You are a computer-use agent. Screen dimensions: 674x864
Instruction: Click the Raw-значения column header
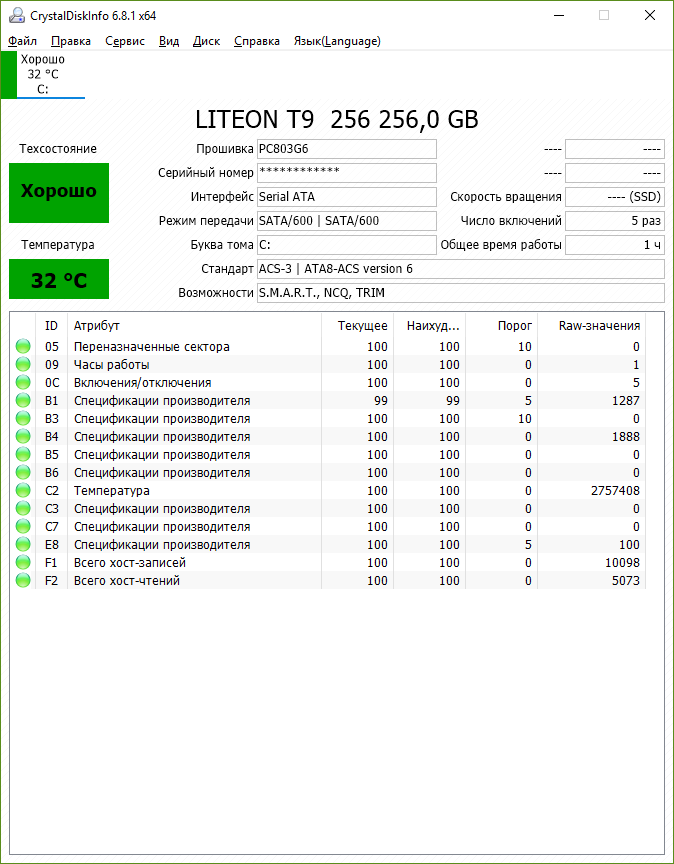click(591, 326)
